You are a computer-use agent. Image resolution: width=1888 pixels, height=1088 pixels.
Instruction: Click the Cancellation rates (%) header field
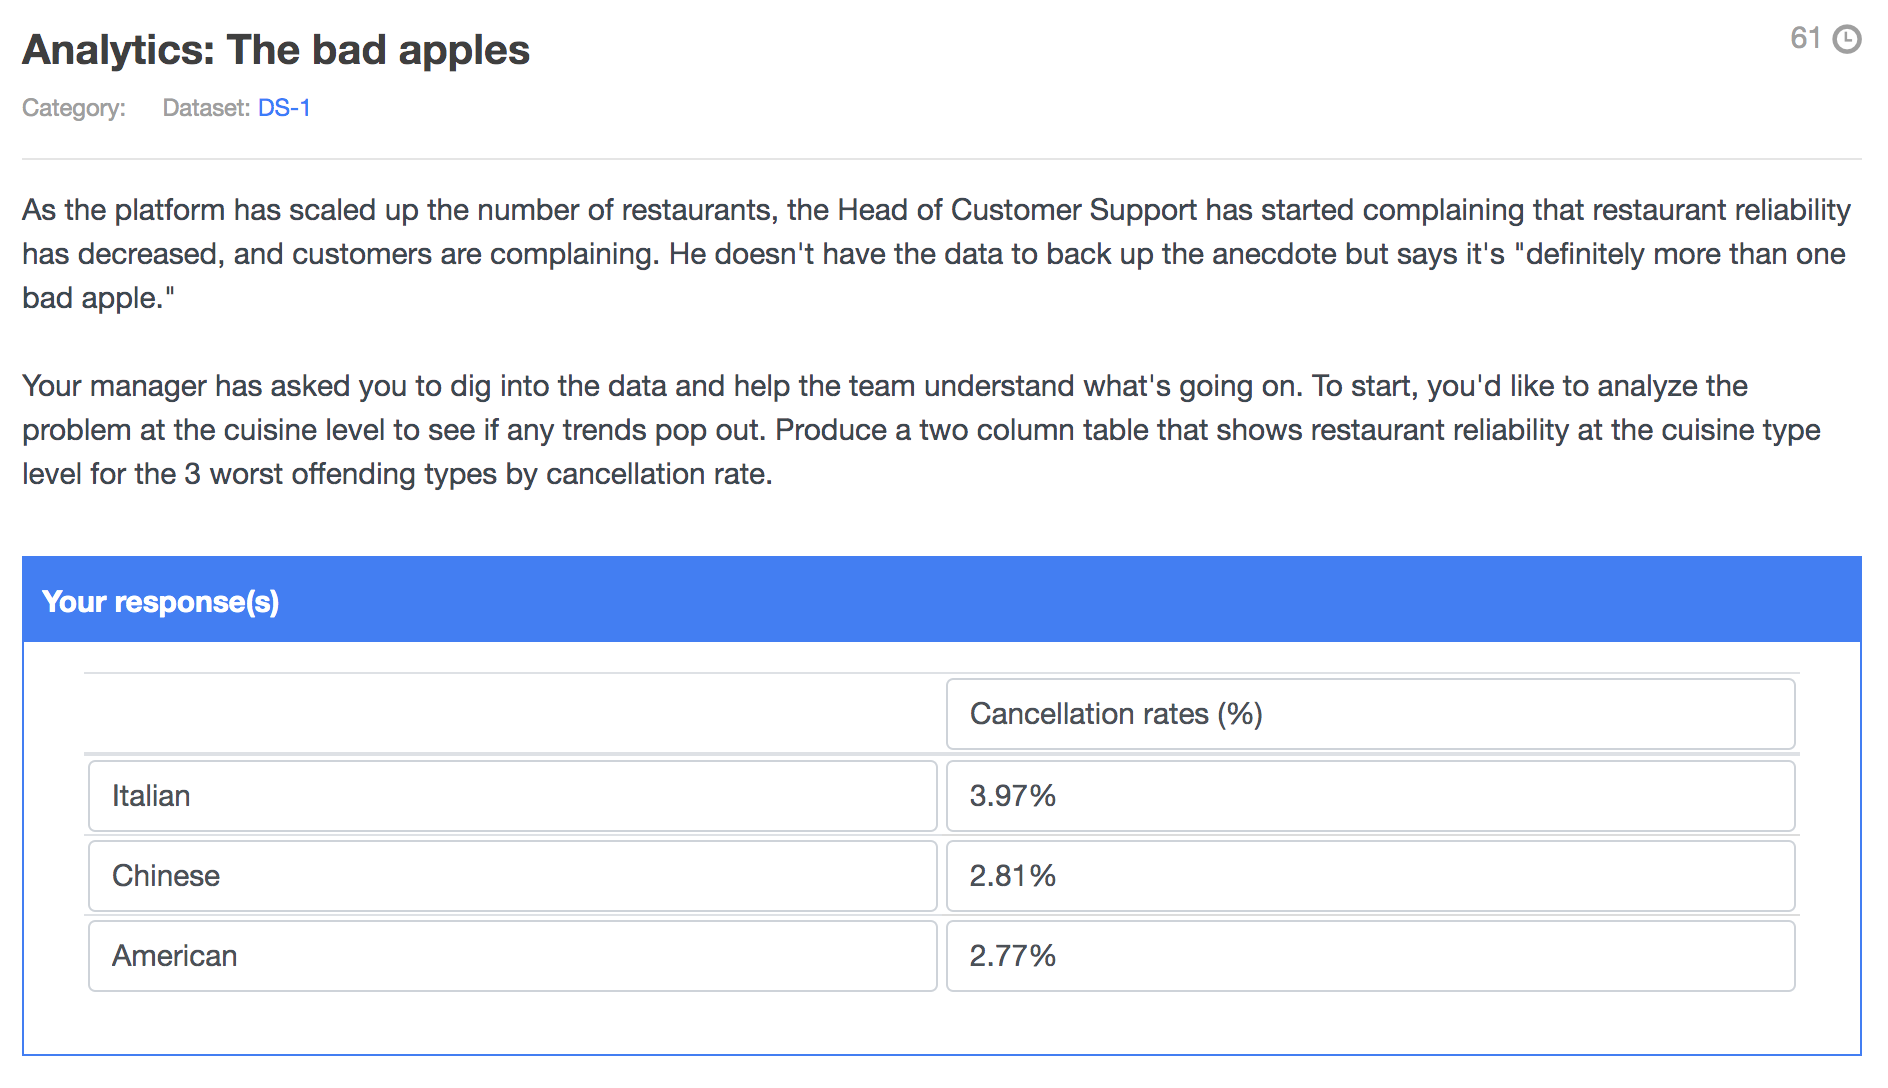click(x=1370, y=714)
